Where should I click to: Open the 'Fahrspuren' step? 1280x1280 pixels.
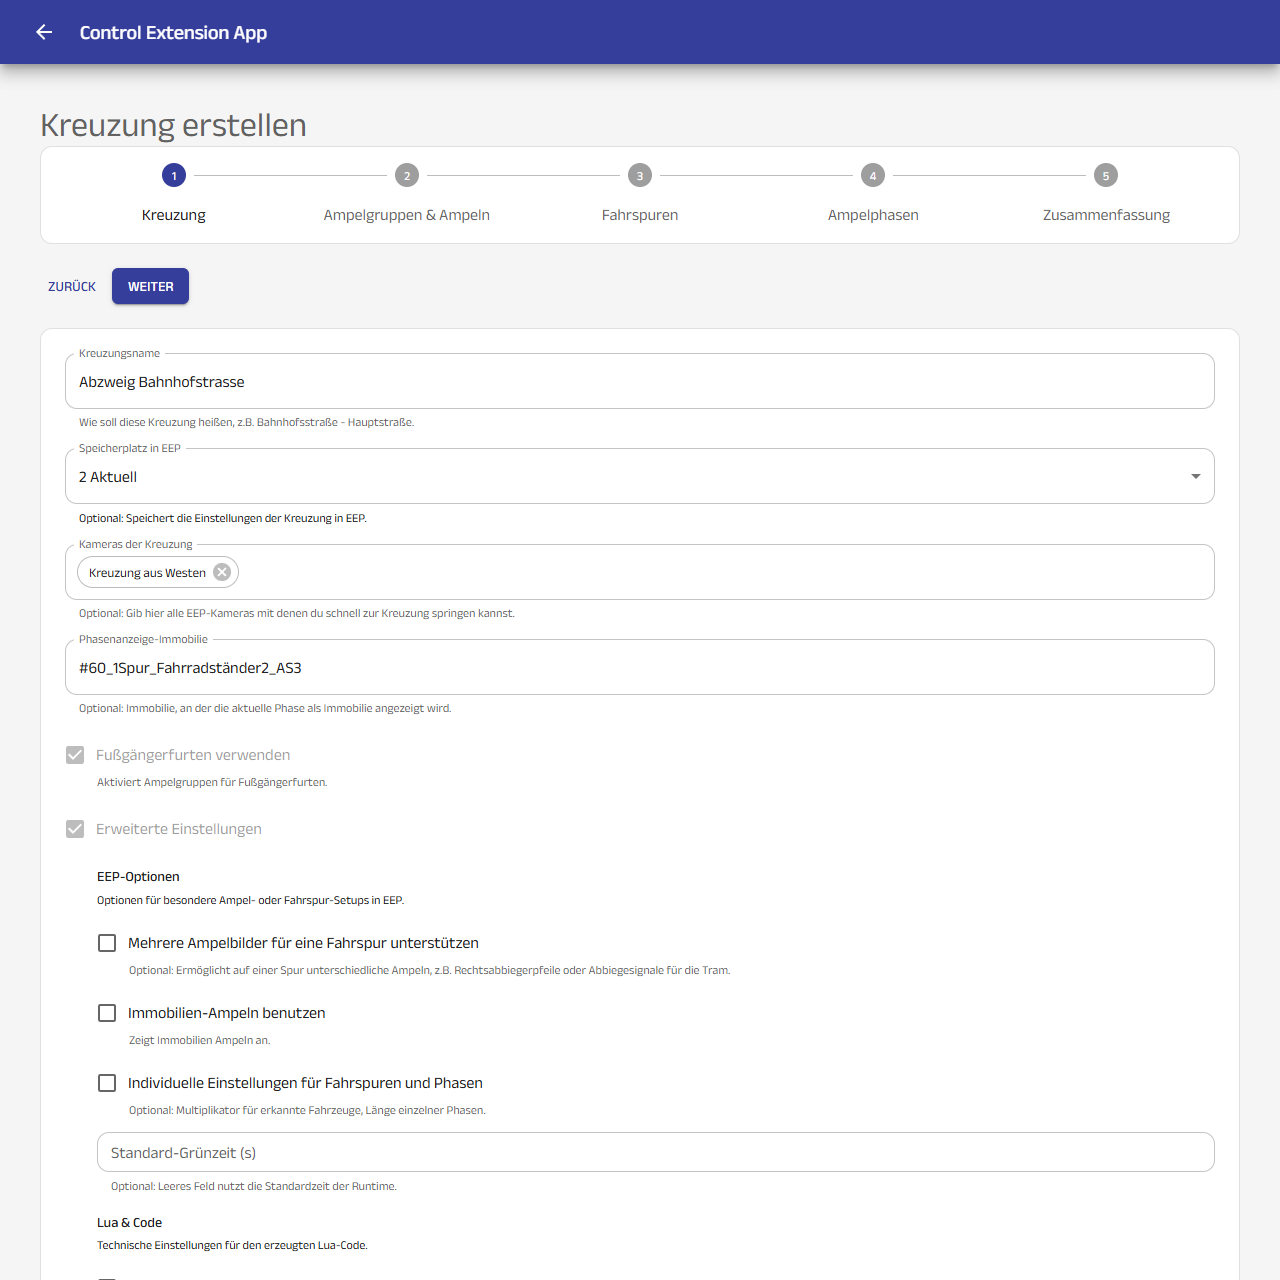[x=640, y=215]
